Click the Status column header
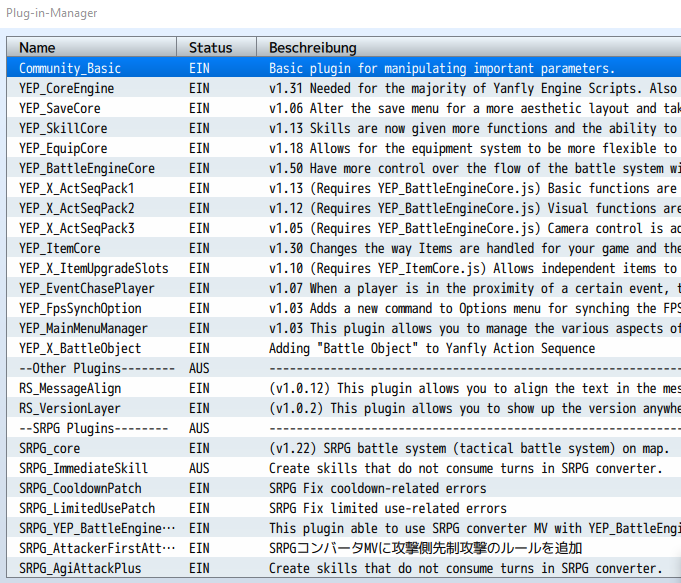 216,47
